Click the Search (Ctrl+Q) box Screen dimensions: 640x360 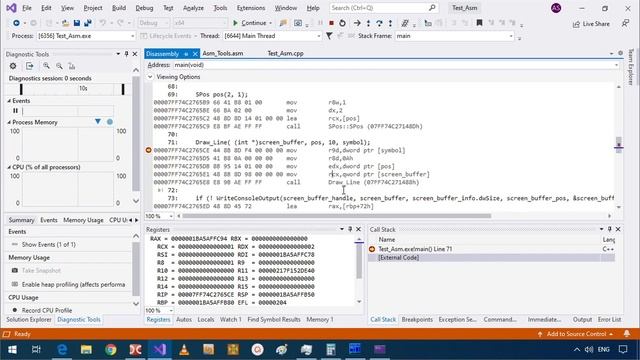[383, 8]
